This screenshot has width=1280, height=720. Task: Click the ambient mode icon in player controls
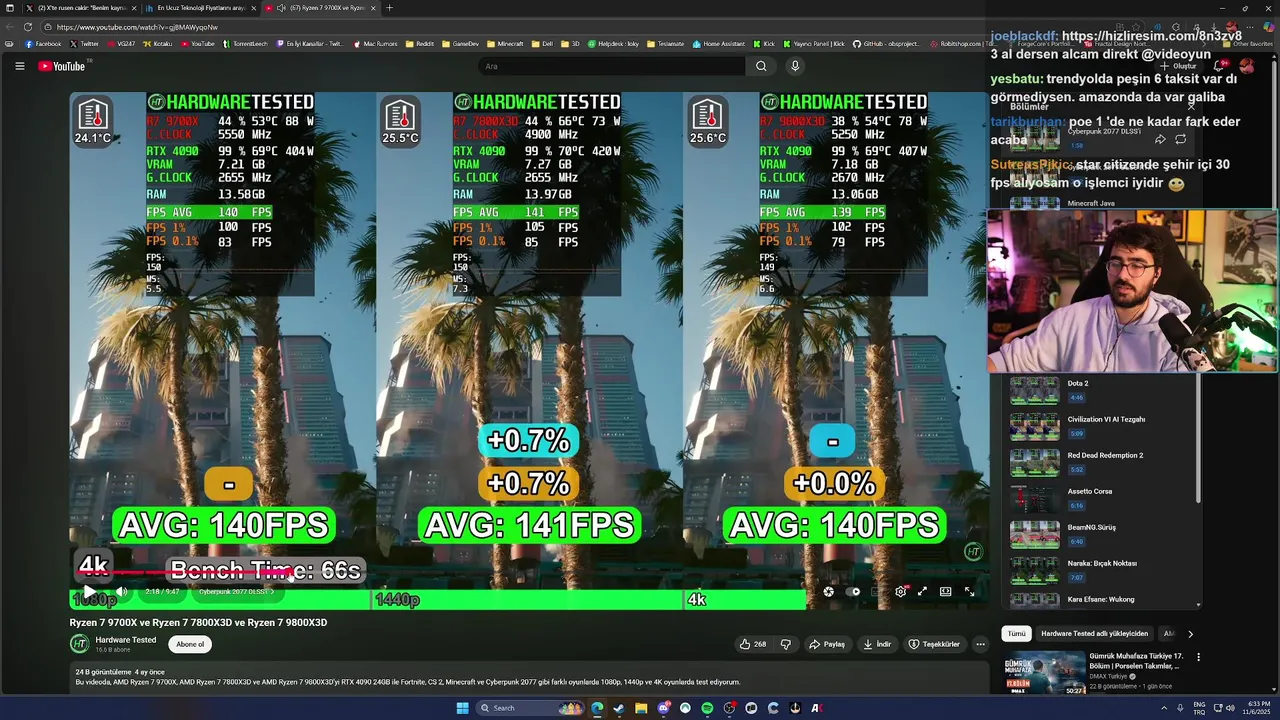[x=829, y=592]
